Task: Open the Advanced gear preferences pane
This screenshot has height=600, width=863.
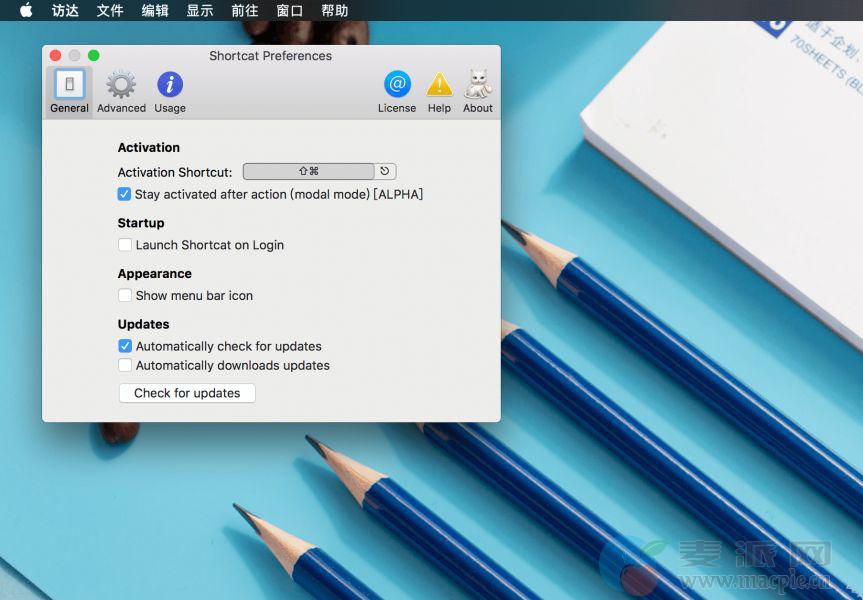Action: pos(121,91)
